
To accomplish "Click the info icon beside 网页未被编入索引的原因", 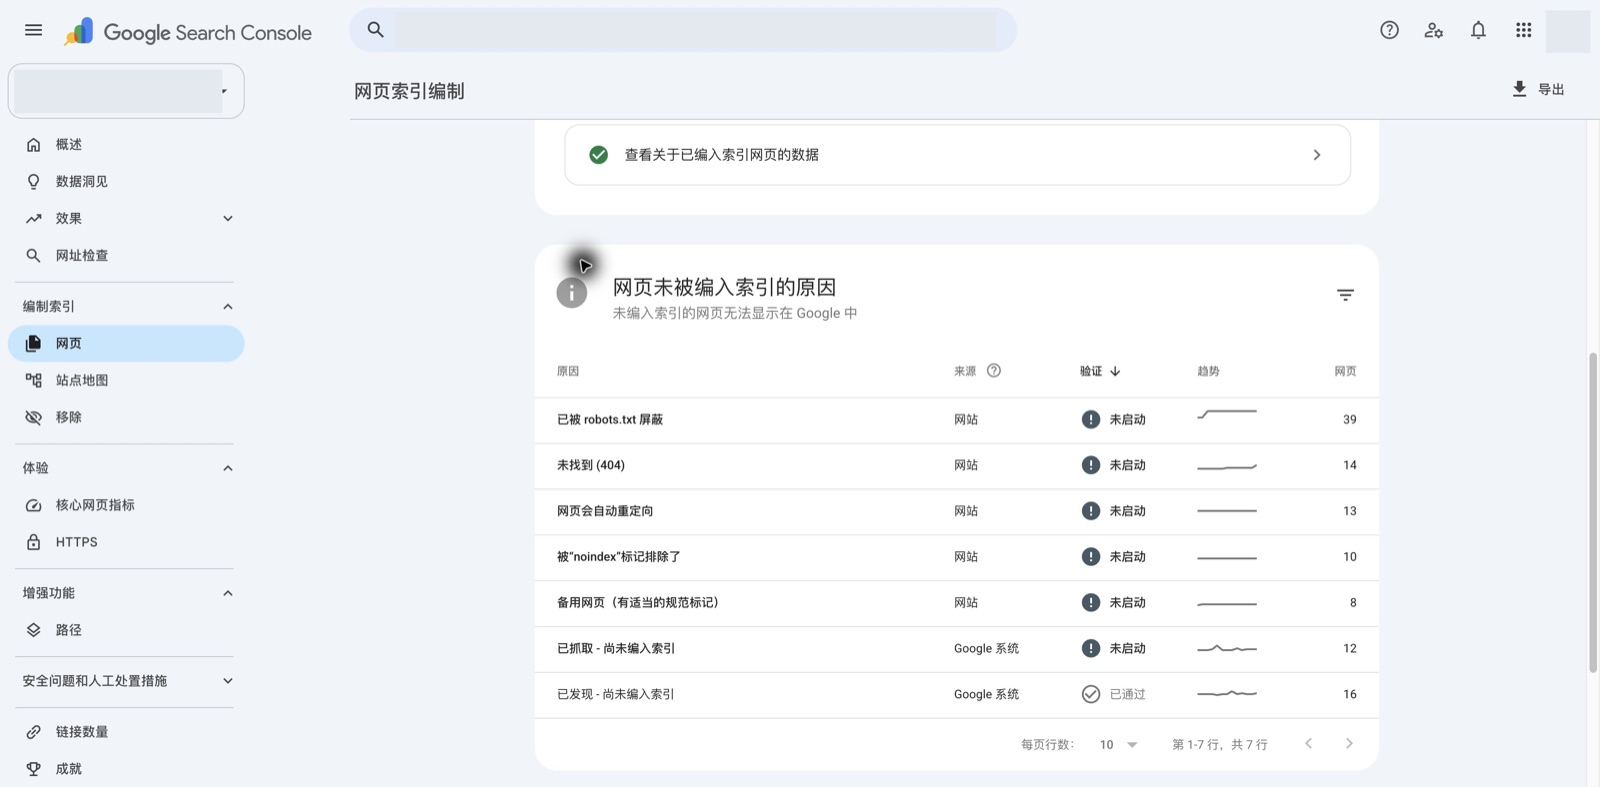I will point(571,293).
